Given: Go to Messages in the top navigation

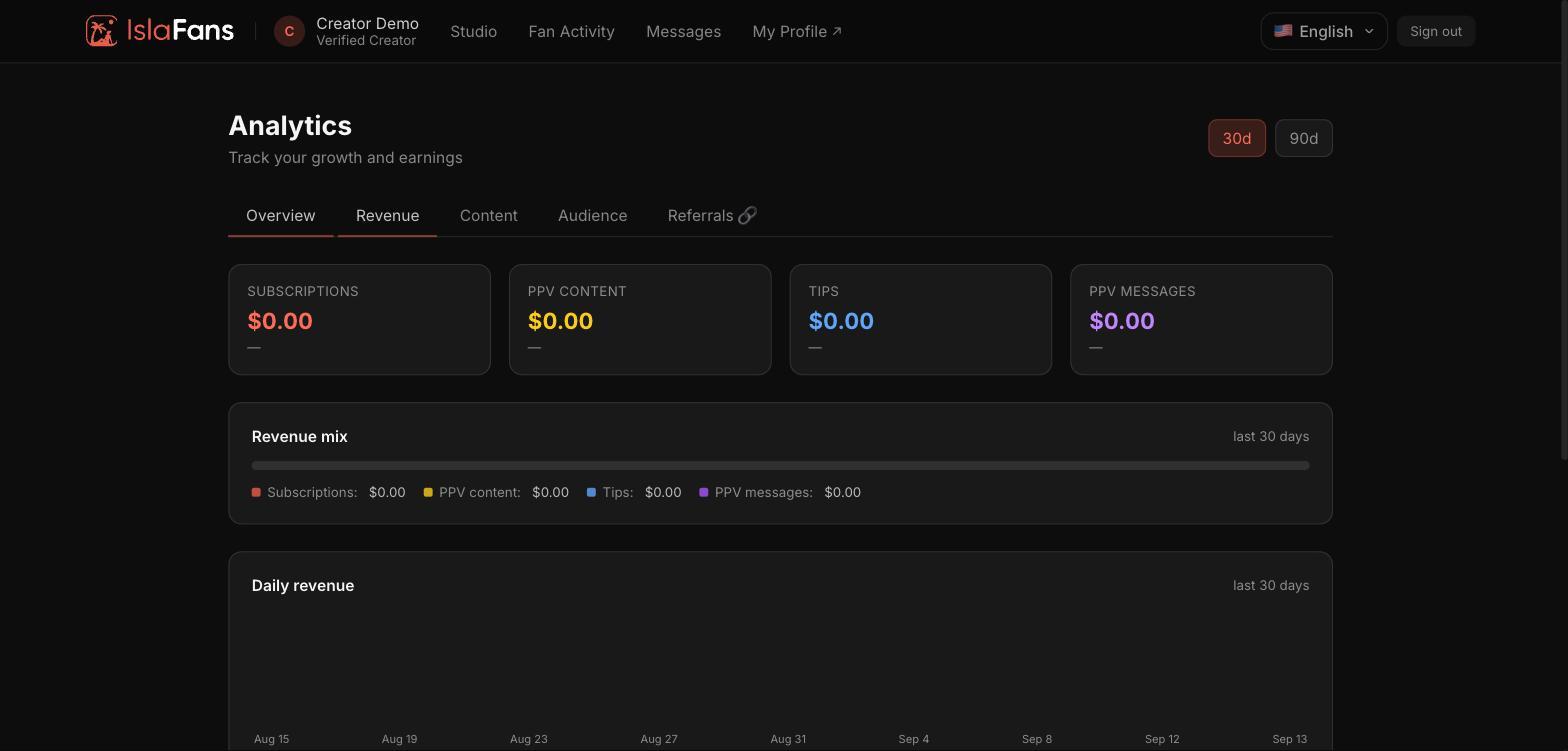Looking at the screenshot, I should pos(684,31).
